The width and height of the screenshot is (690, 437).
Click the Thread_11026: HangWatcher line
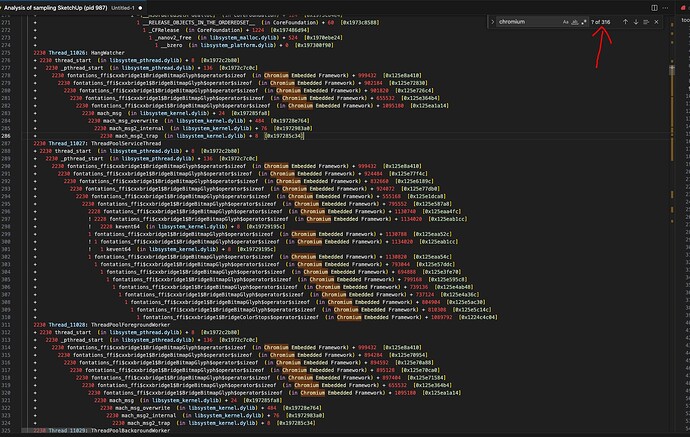pos(79,53)
